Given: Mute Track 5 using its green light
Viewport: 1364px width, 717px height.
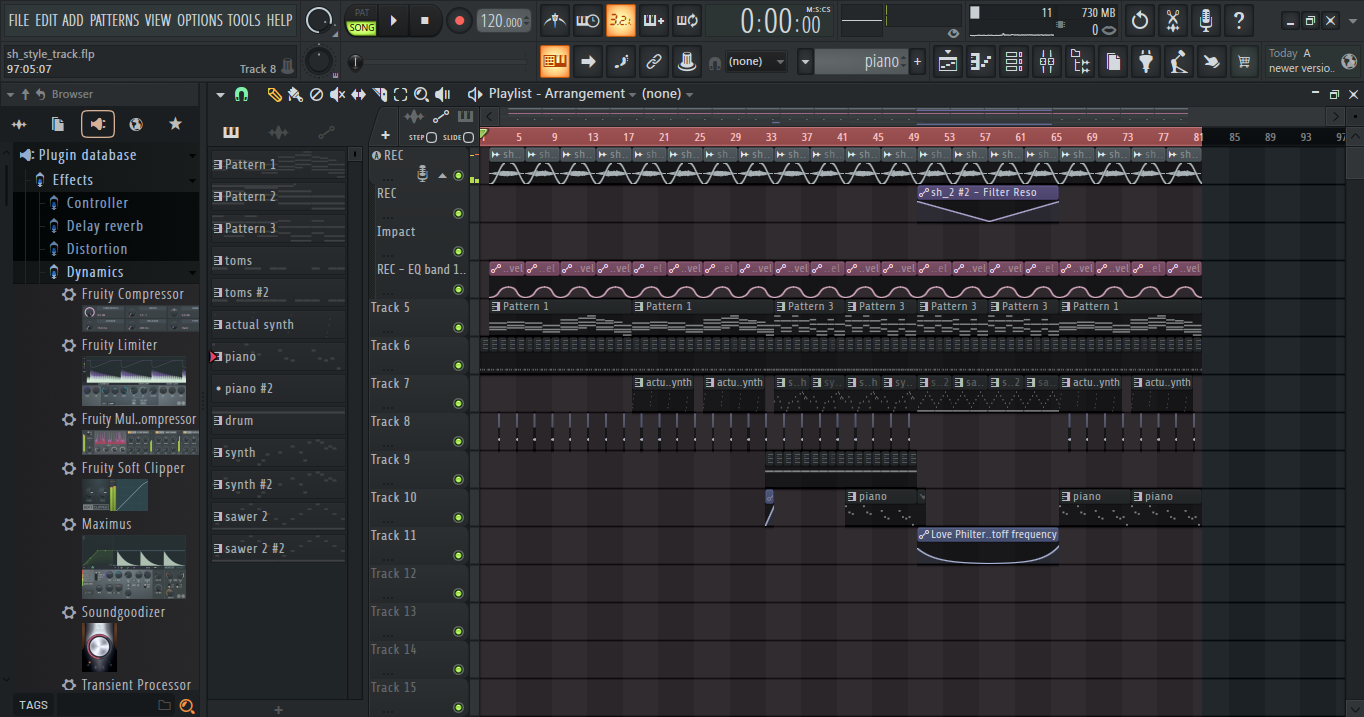Looking at the screenshot, I should 459,327.
